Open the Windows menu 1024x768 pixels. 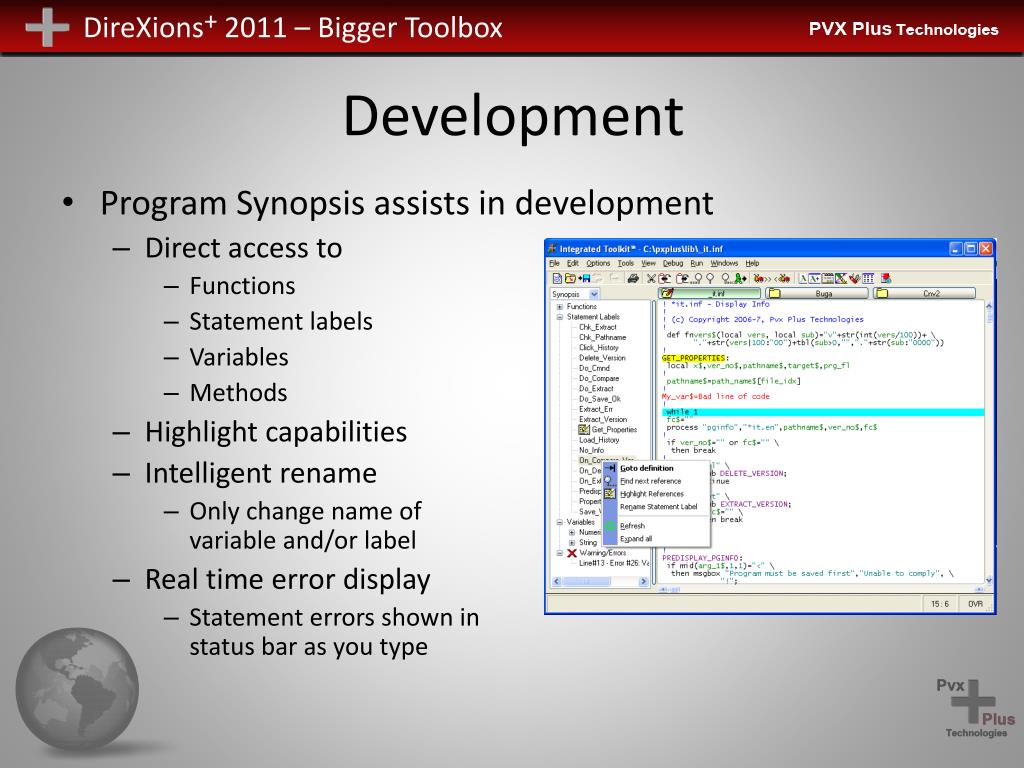724,263
